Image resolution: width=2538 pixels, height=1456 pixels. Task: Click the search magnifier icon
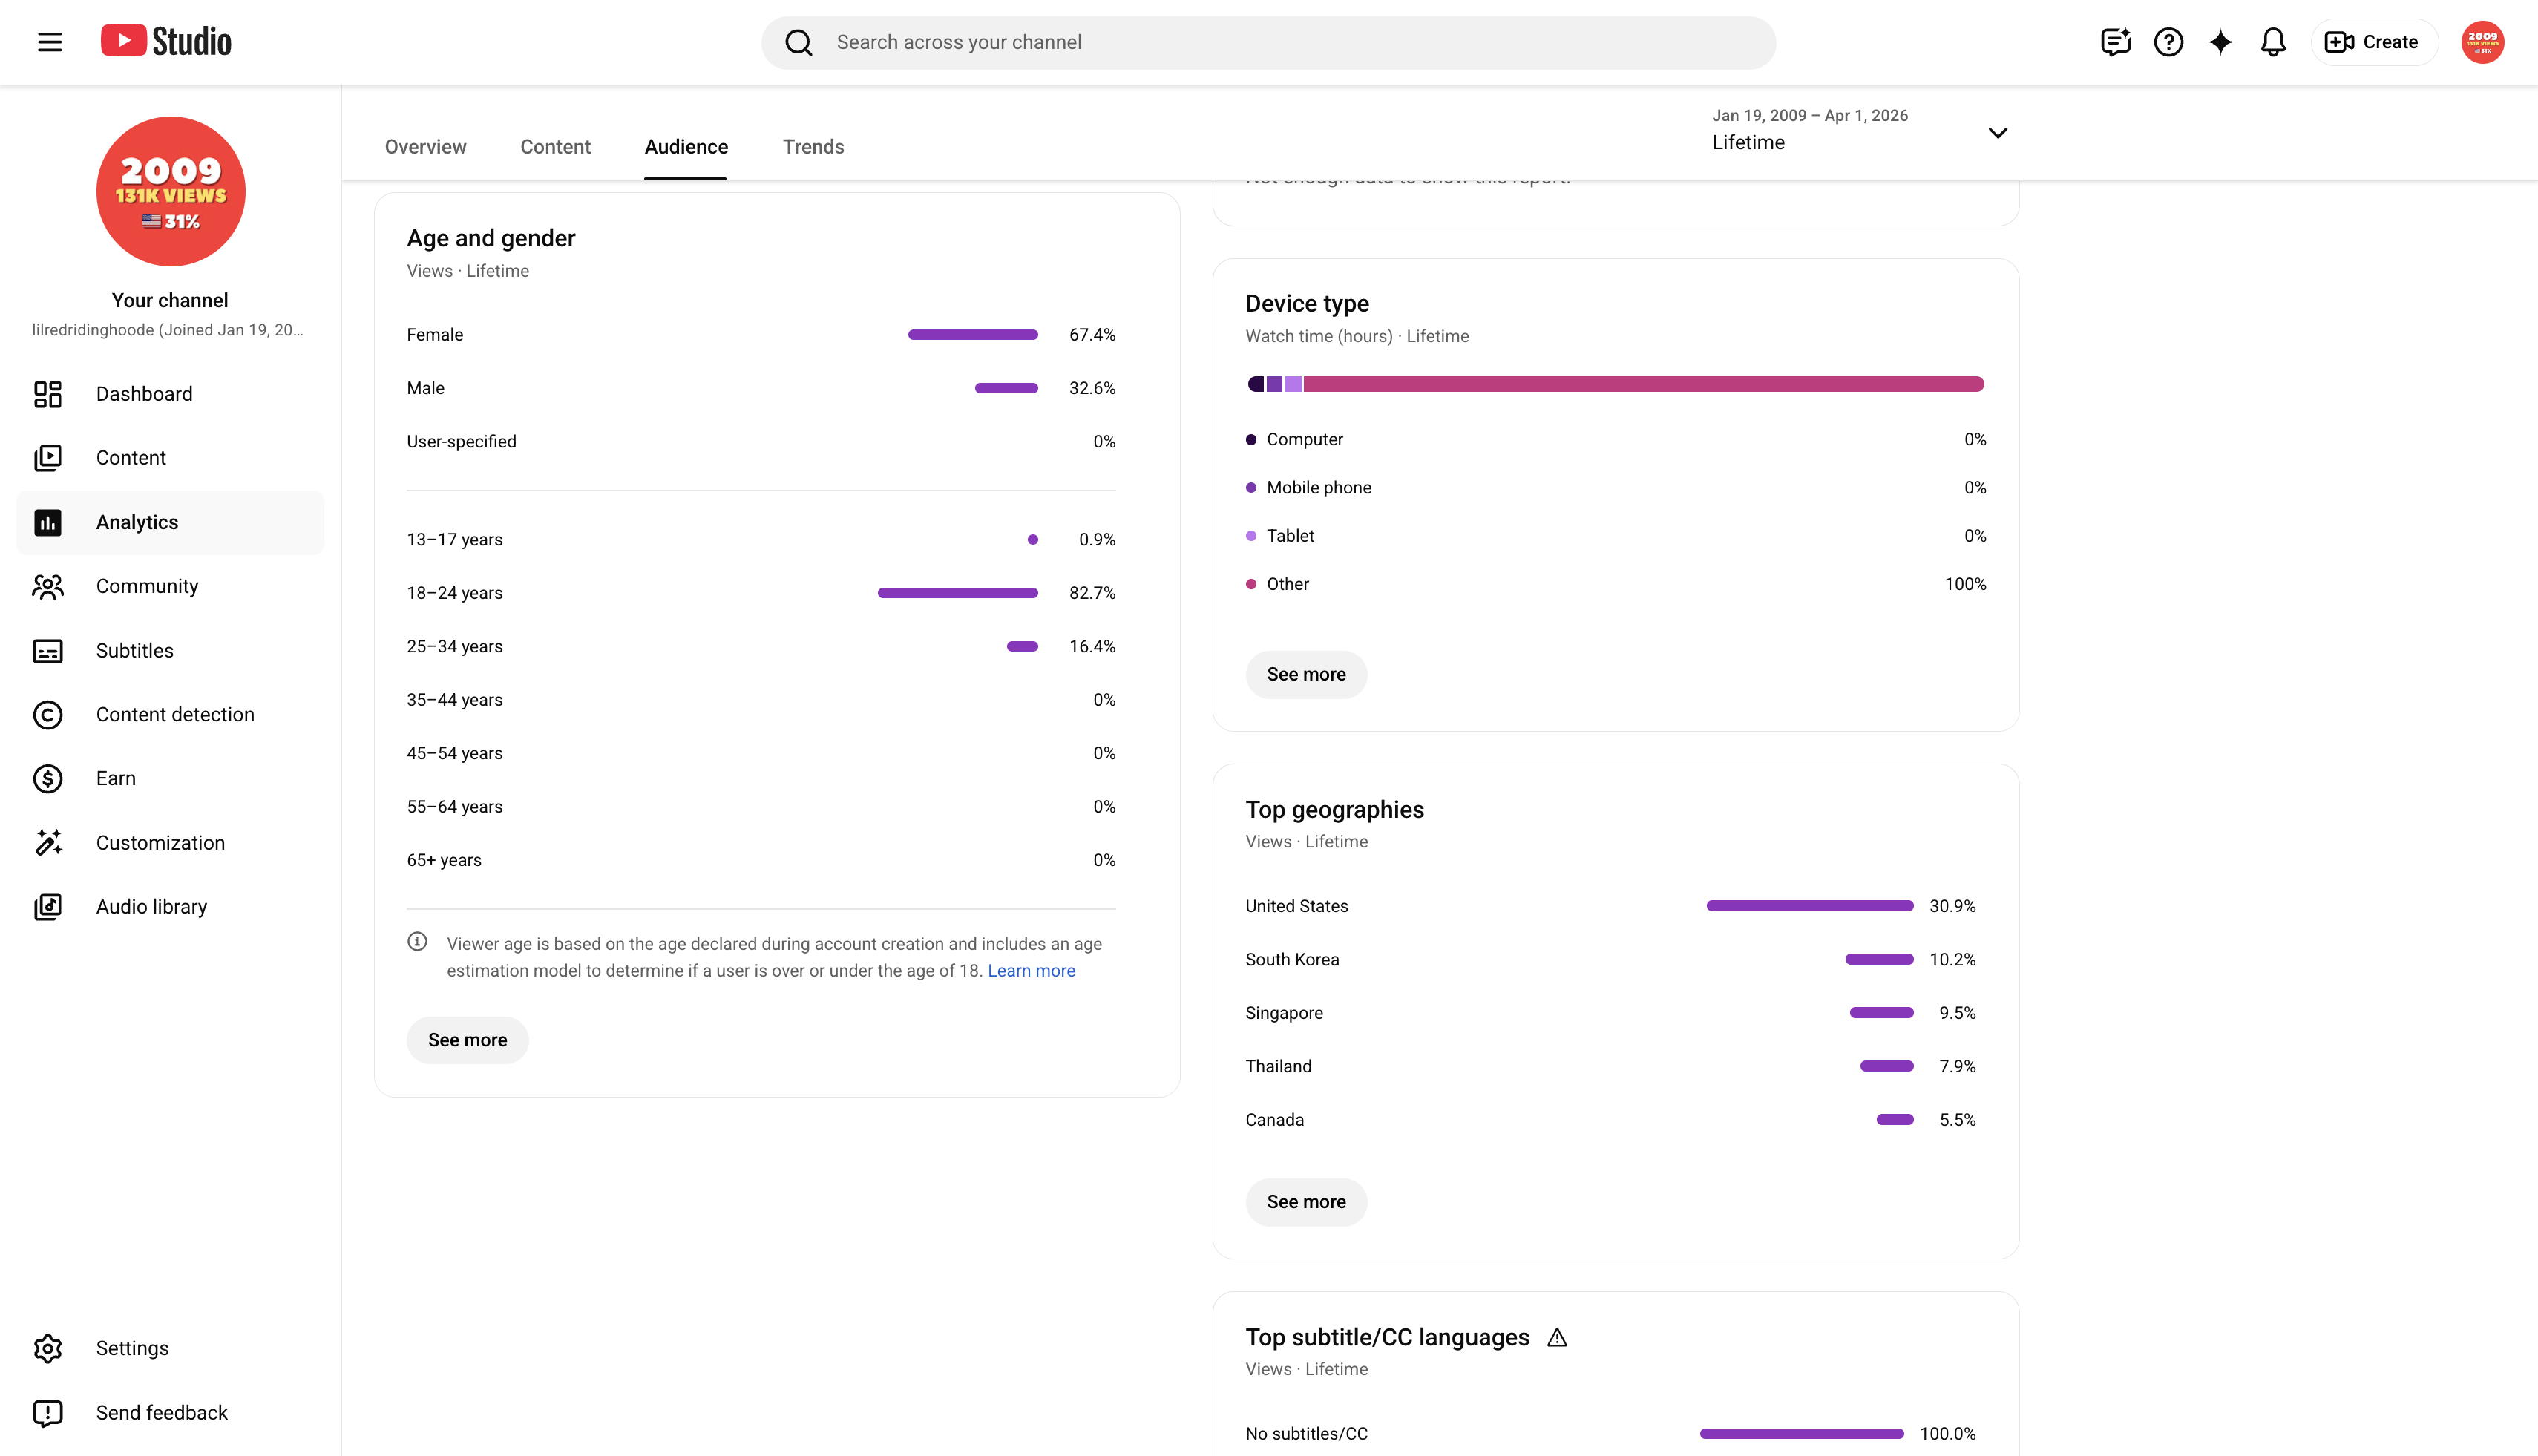pyautogui.click(x=798, y=42)
